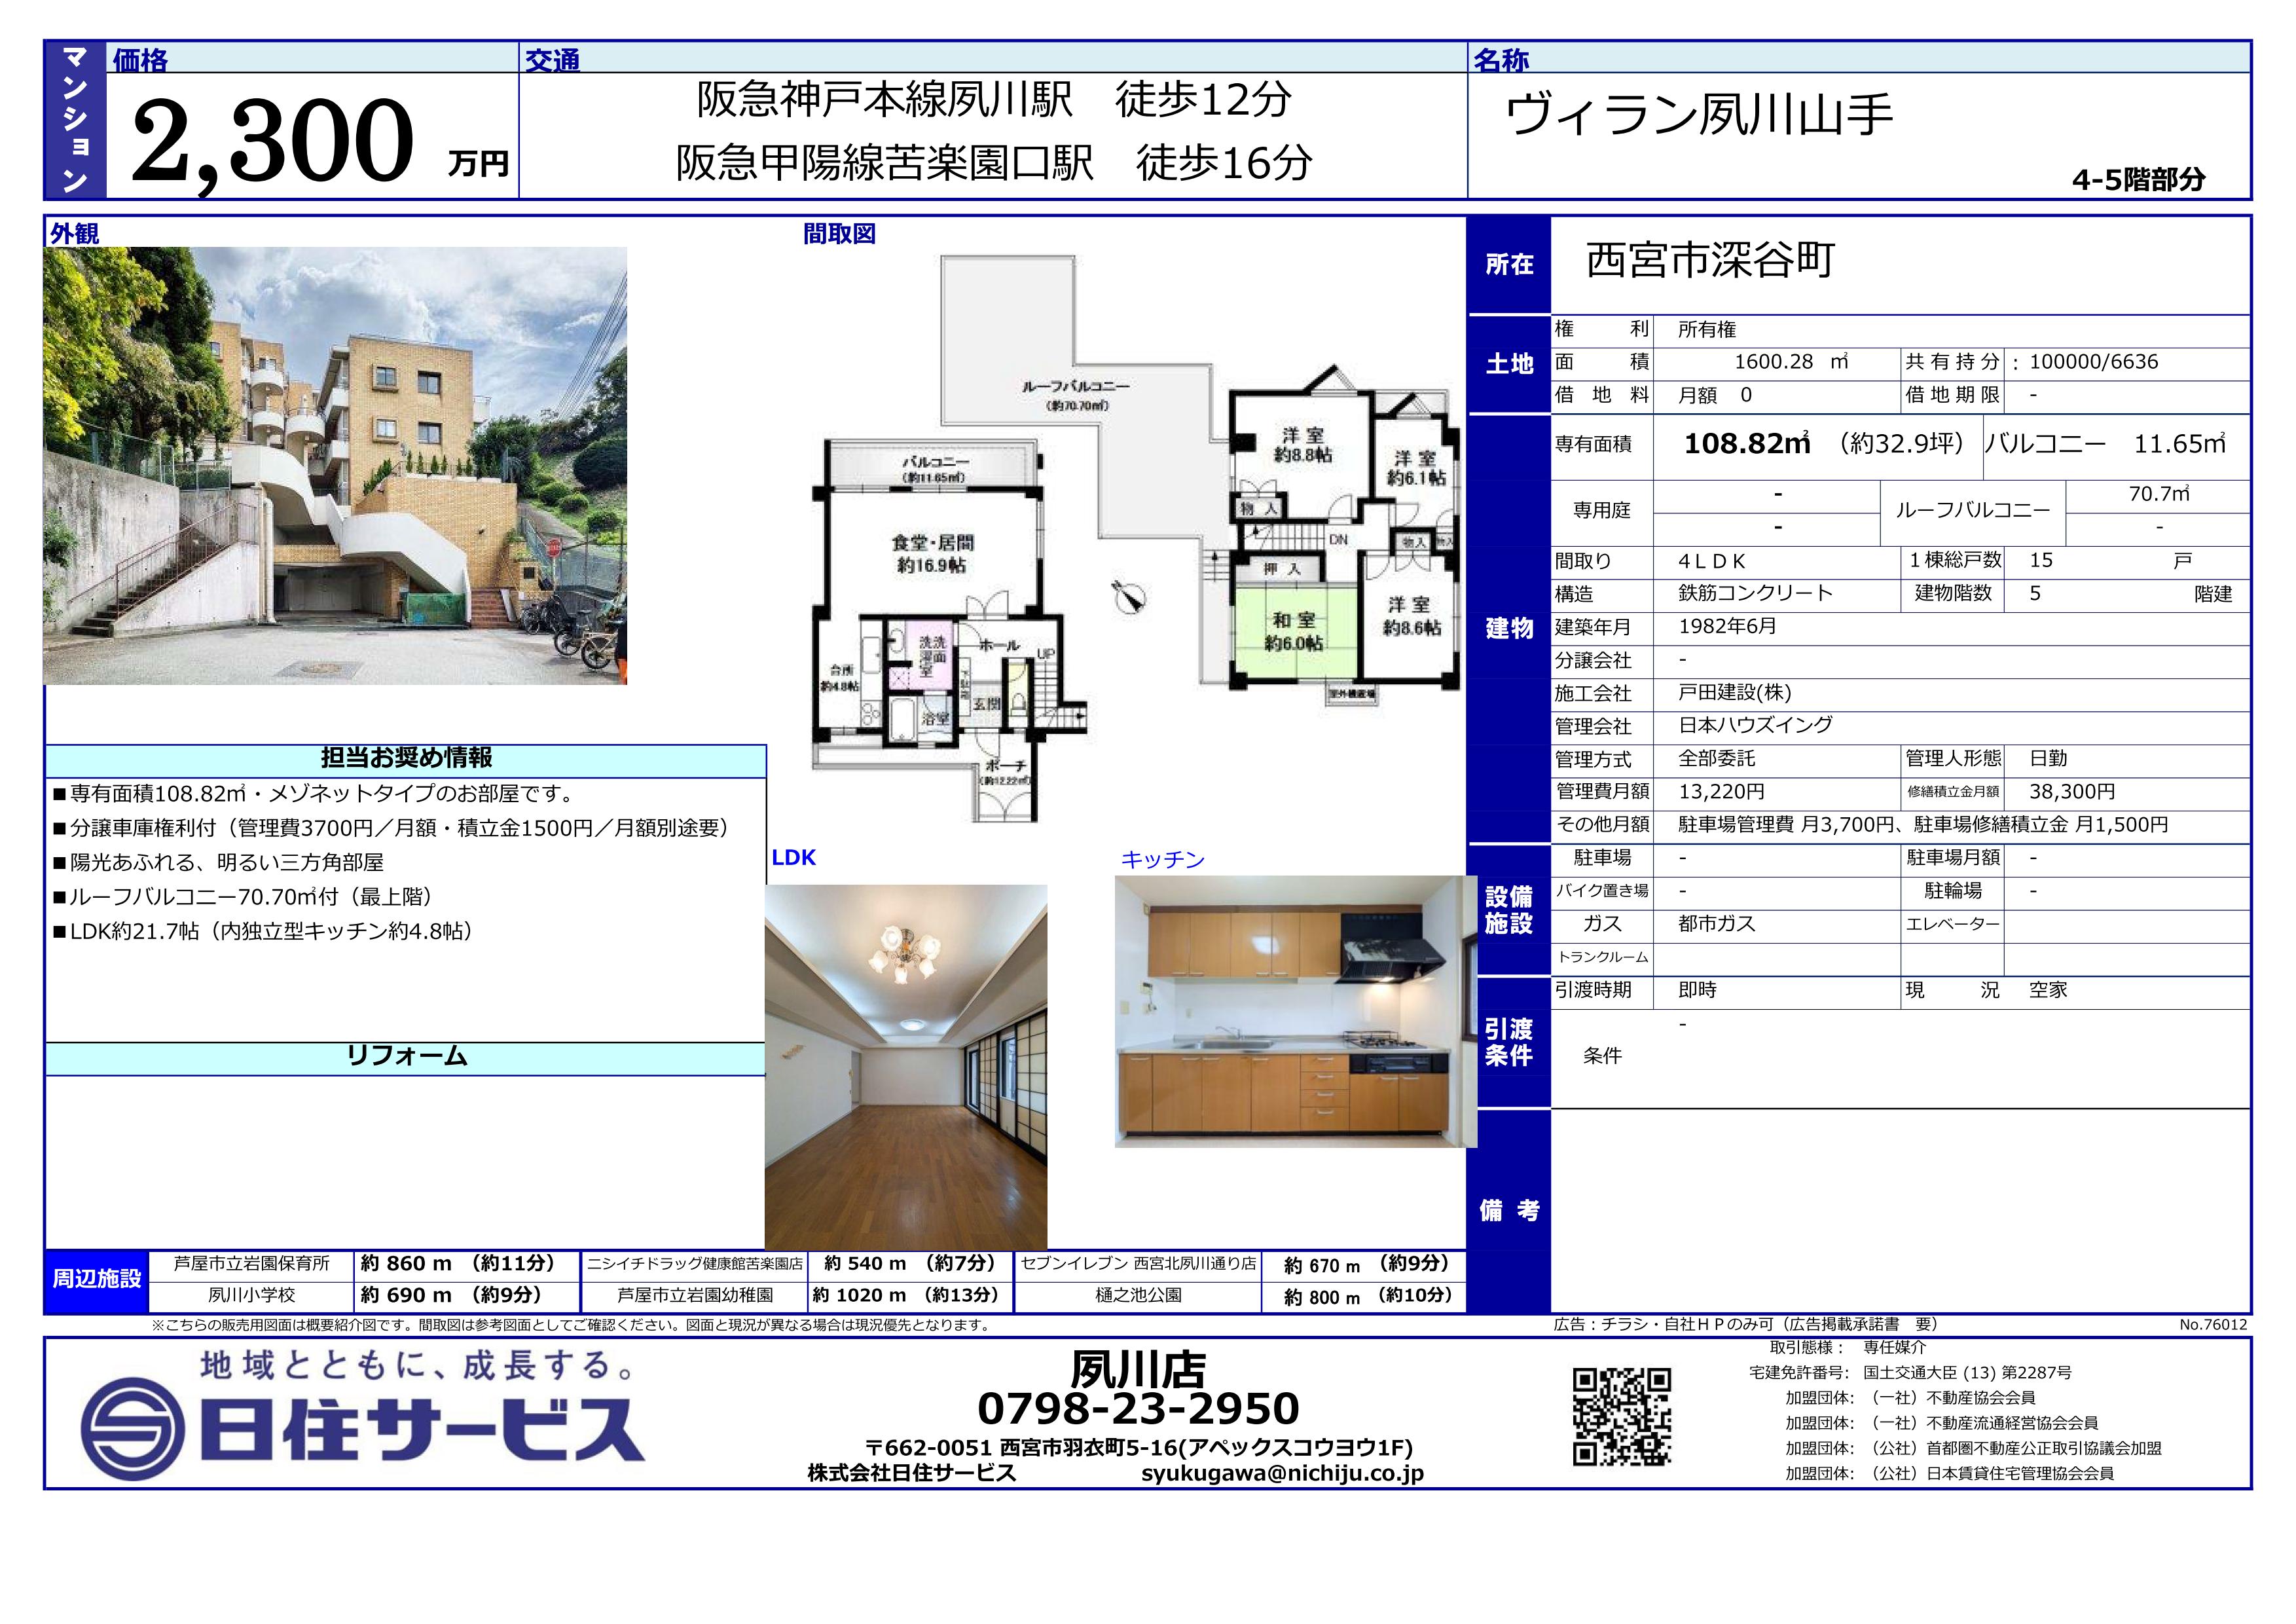This screenshot has width=2296, height=1624.
Task: Click the email syukugawa@nichiju.co.jp
Action: [1282, 1473]
